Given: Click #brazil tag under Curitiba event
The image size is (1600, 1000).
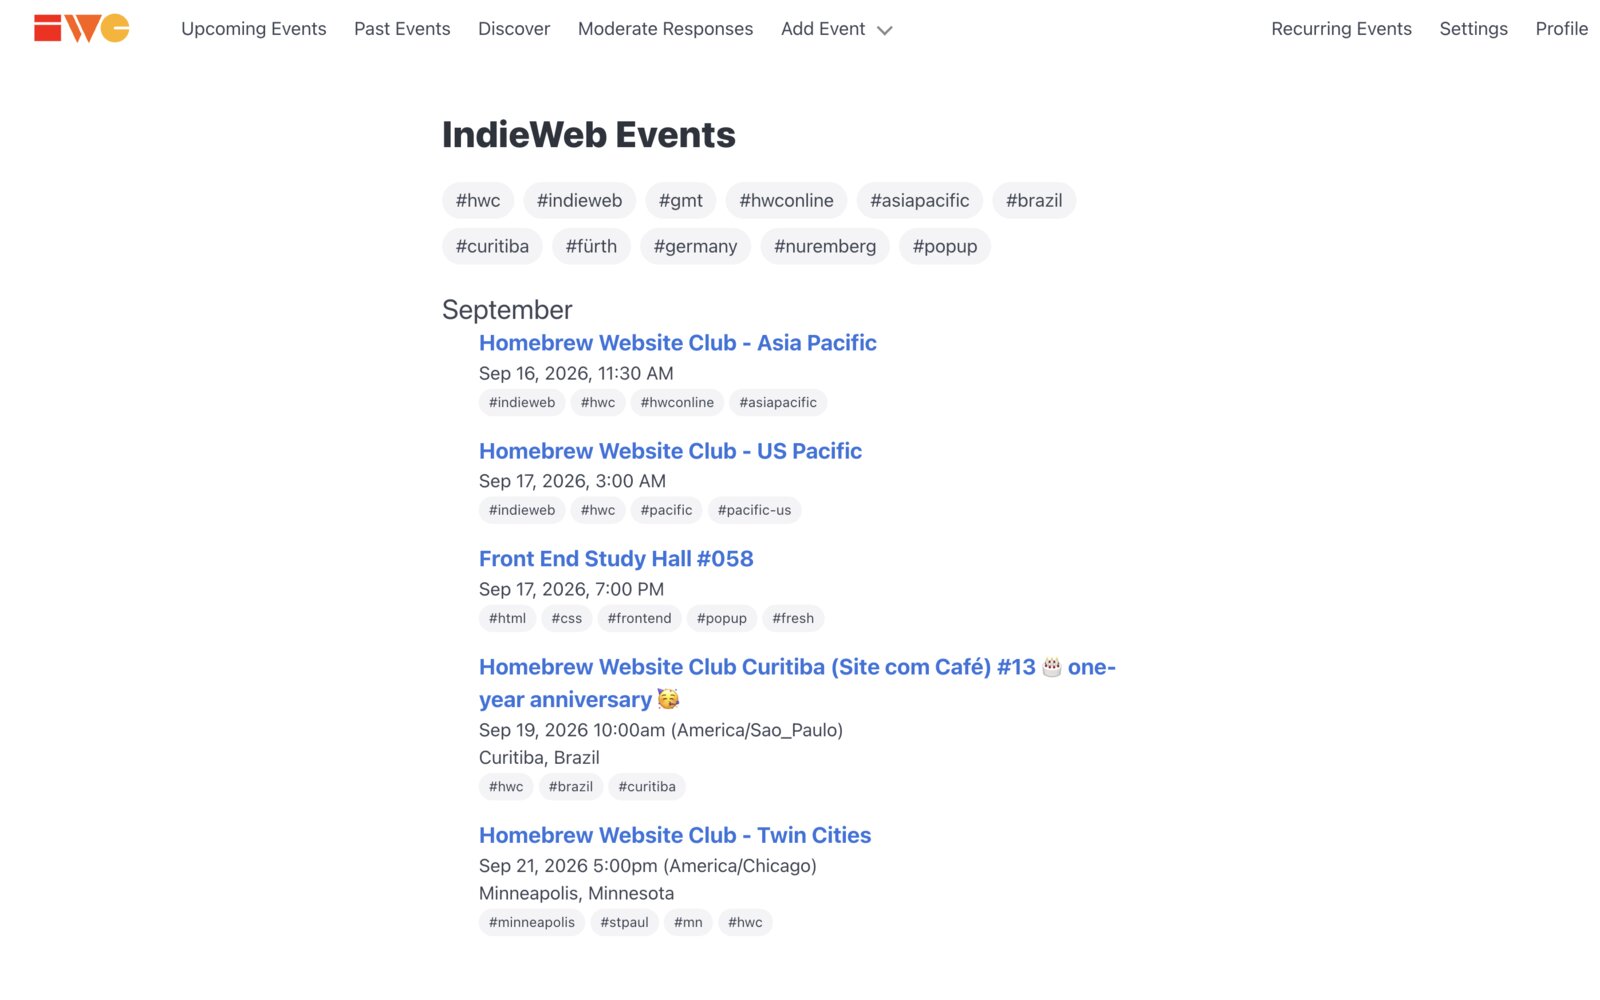Looking at the screenshot, I should [x=571, y=786].
